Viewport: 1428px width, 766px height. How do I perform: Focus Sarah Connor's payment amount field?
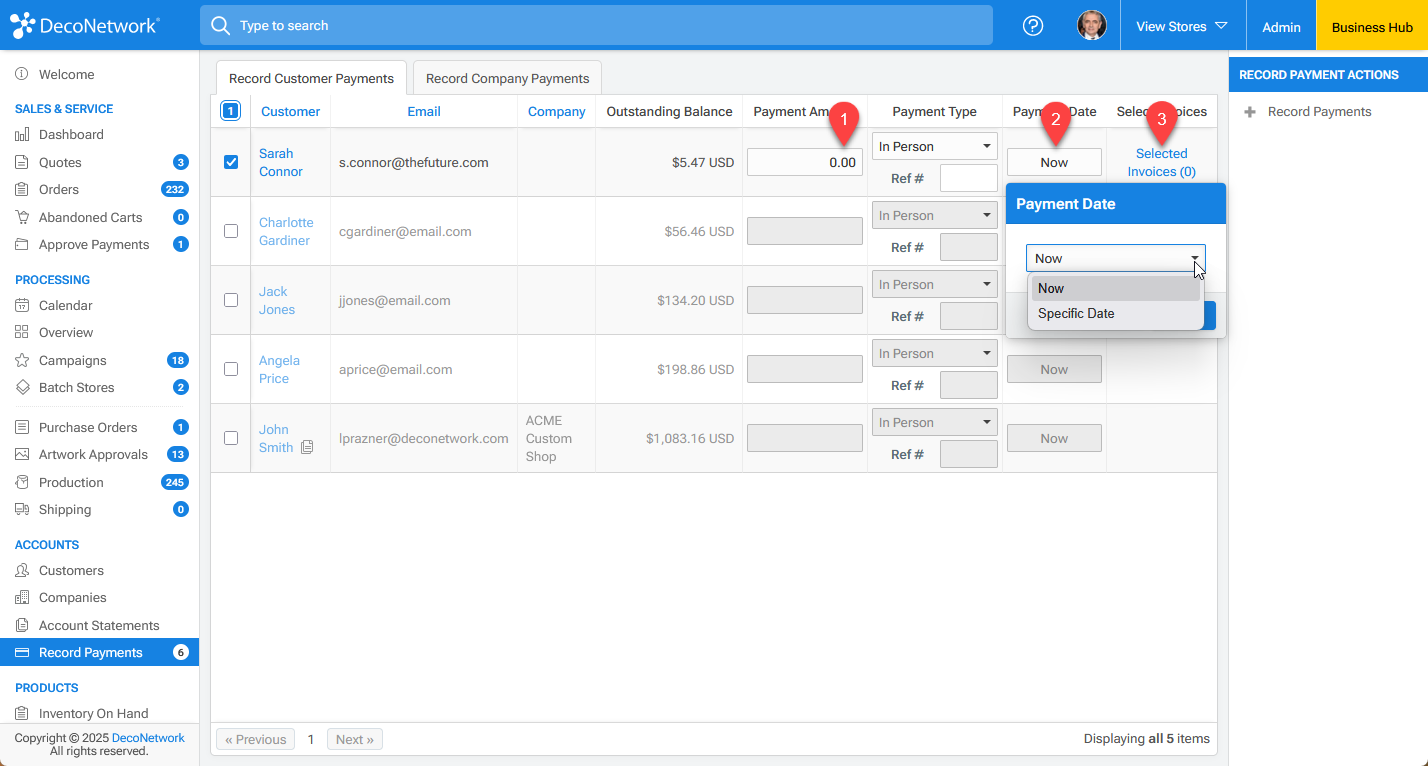[805, 162]
